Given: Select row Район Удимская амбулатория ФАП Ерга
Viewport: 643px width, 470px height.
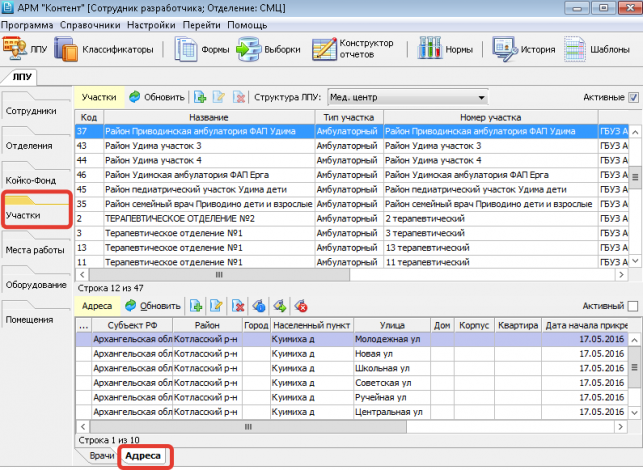Looking at the screenshot, I should click(x=351, y=175).
